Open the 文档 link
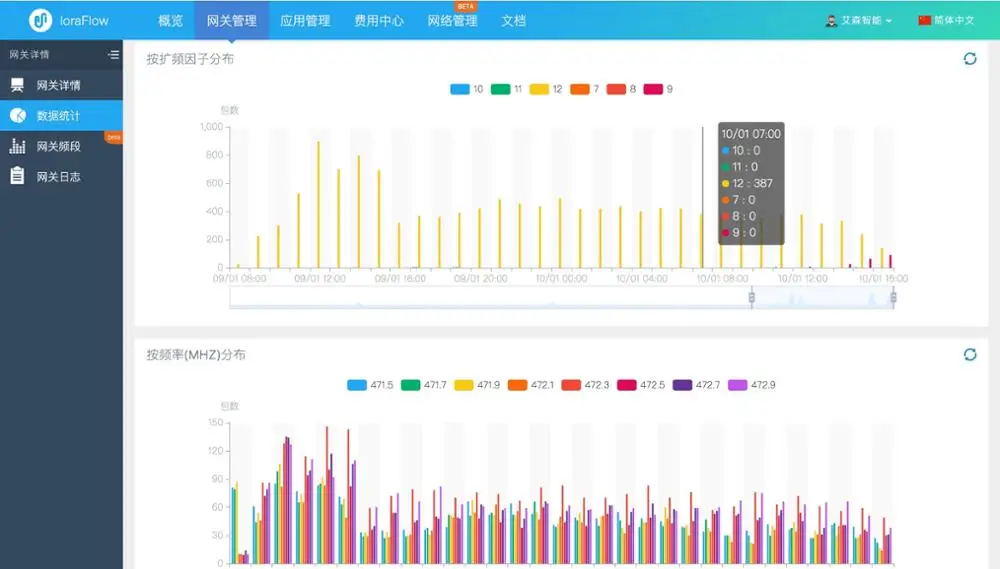 tap(513, 20)
